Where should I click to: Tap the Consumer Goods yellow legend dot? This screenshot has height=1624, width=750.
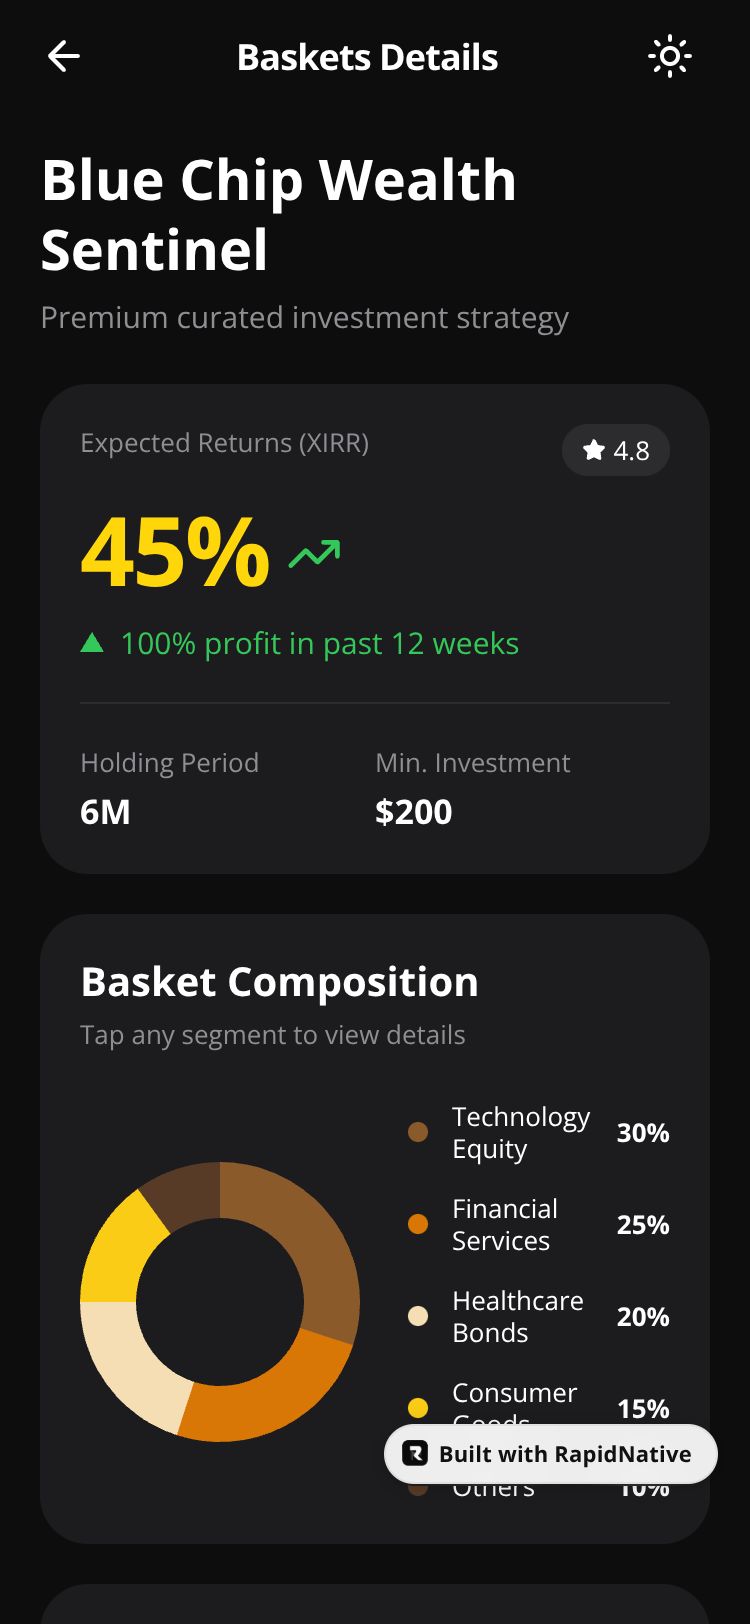[418, 1408]
